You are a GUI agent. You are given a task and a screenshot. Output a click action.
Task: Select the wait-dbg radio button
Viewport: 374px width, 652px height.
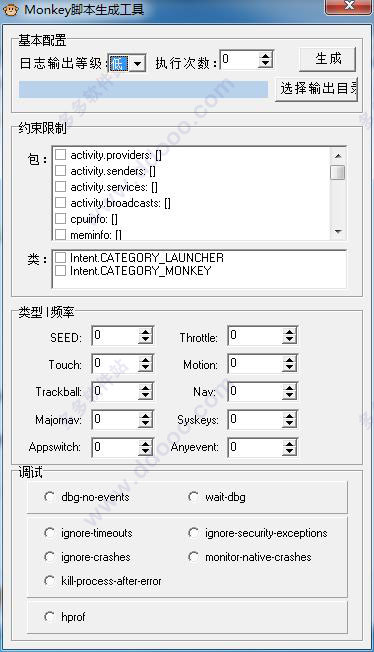point(193,496)
